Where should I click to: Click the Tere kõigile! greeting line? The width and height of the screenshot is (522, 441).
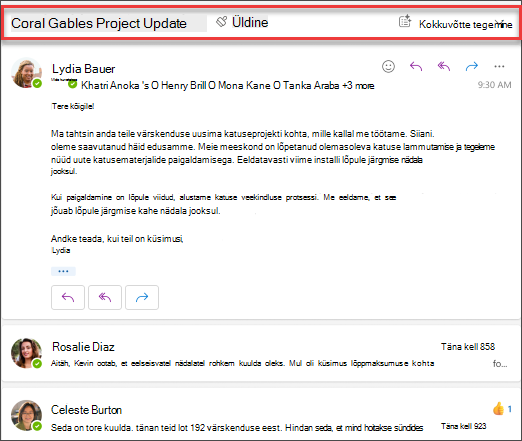coord(73,106)
